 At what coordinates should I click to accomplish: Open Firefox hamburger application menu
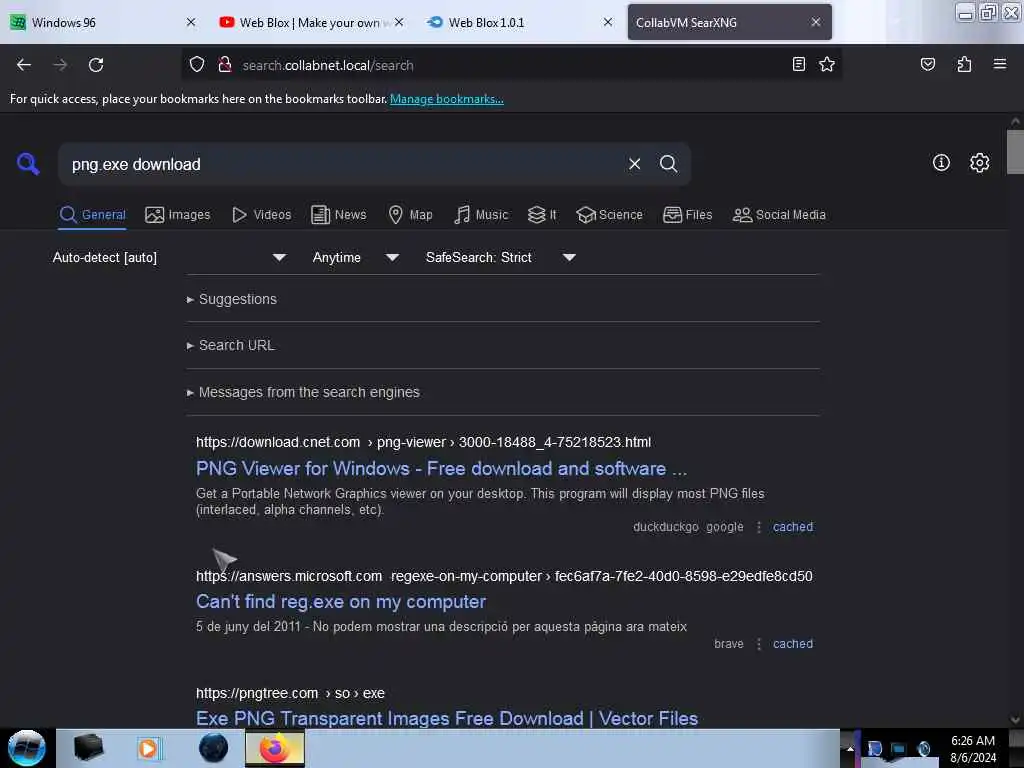pyautogui.click(x=999, y=64)
